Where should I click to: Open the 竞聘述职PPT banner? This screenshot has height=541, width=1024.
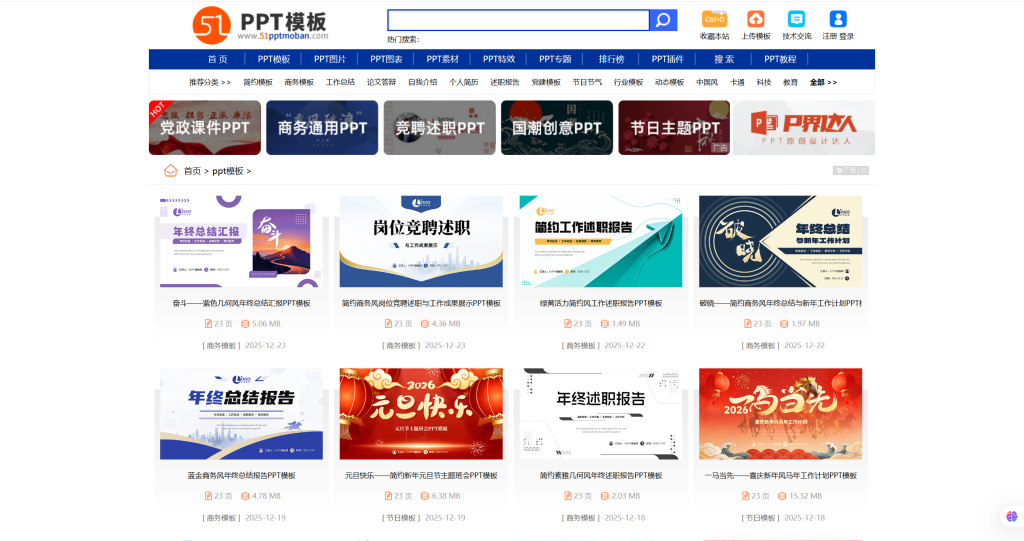[x=440, y=127]
